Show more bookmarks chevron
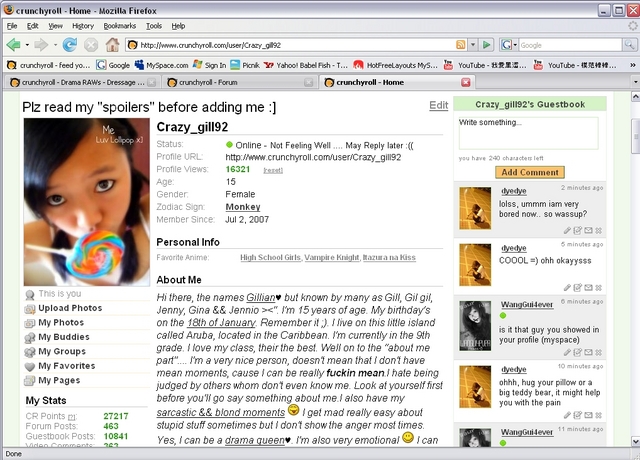Viewport: 640px width, 460px height. coord(632,65)
